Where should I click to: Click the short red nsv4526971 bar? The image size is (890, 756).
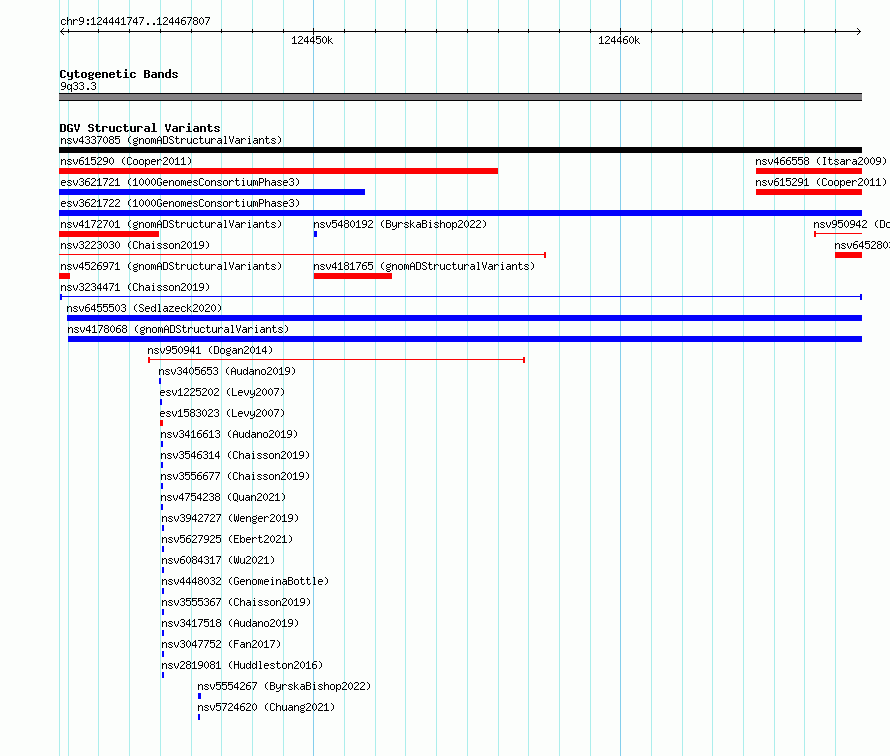(65, 276)
